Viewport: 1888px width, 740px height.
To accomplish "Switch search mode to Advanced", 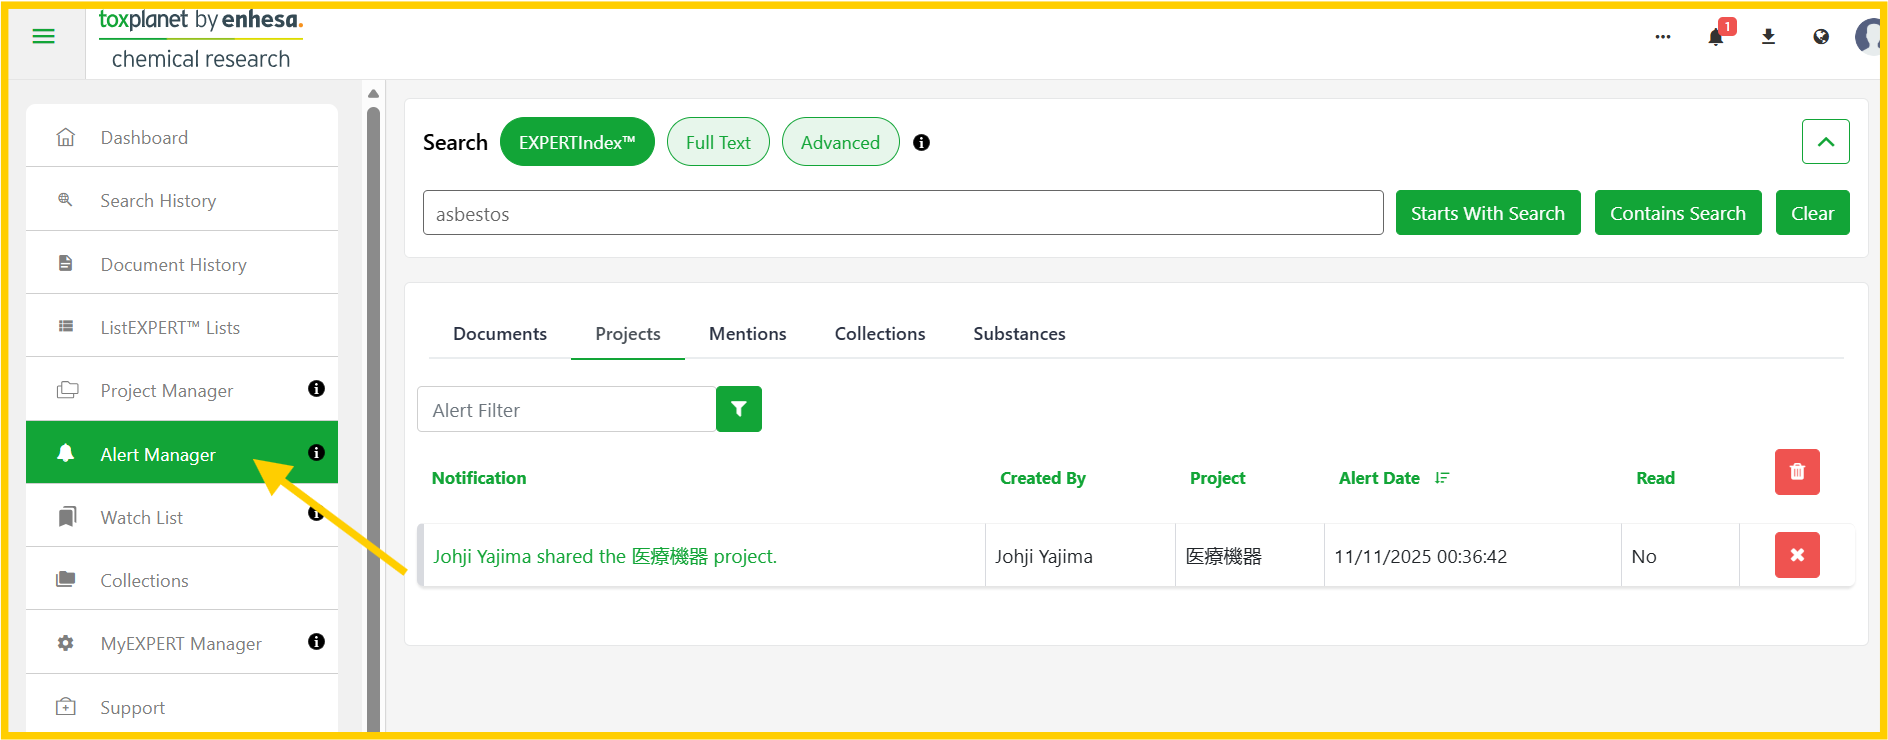I will 840,142.
